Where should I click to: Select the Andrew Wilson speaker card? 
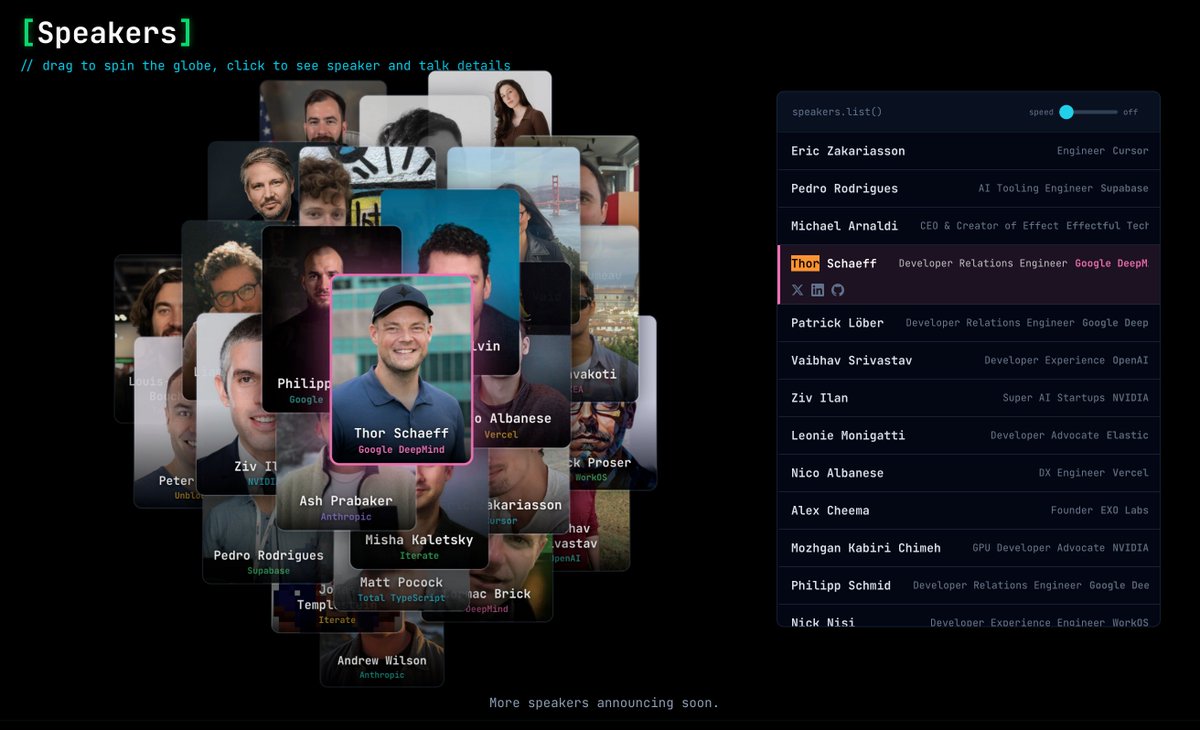(381, 655)
